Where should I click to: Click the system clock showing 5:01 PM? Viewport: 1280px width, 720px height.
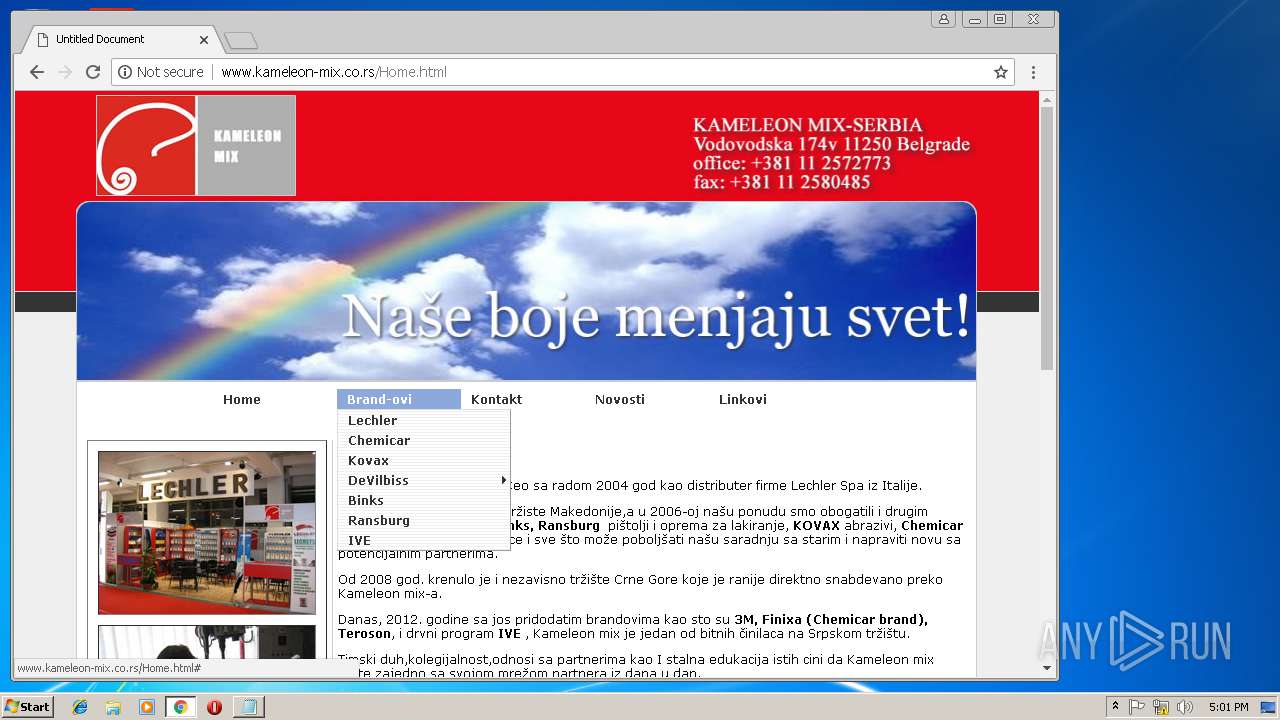tap(1228, 707)
